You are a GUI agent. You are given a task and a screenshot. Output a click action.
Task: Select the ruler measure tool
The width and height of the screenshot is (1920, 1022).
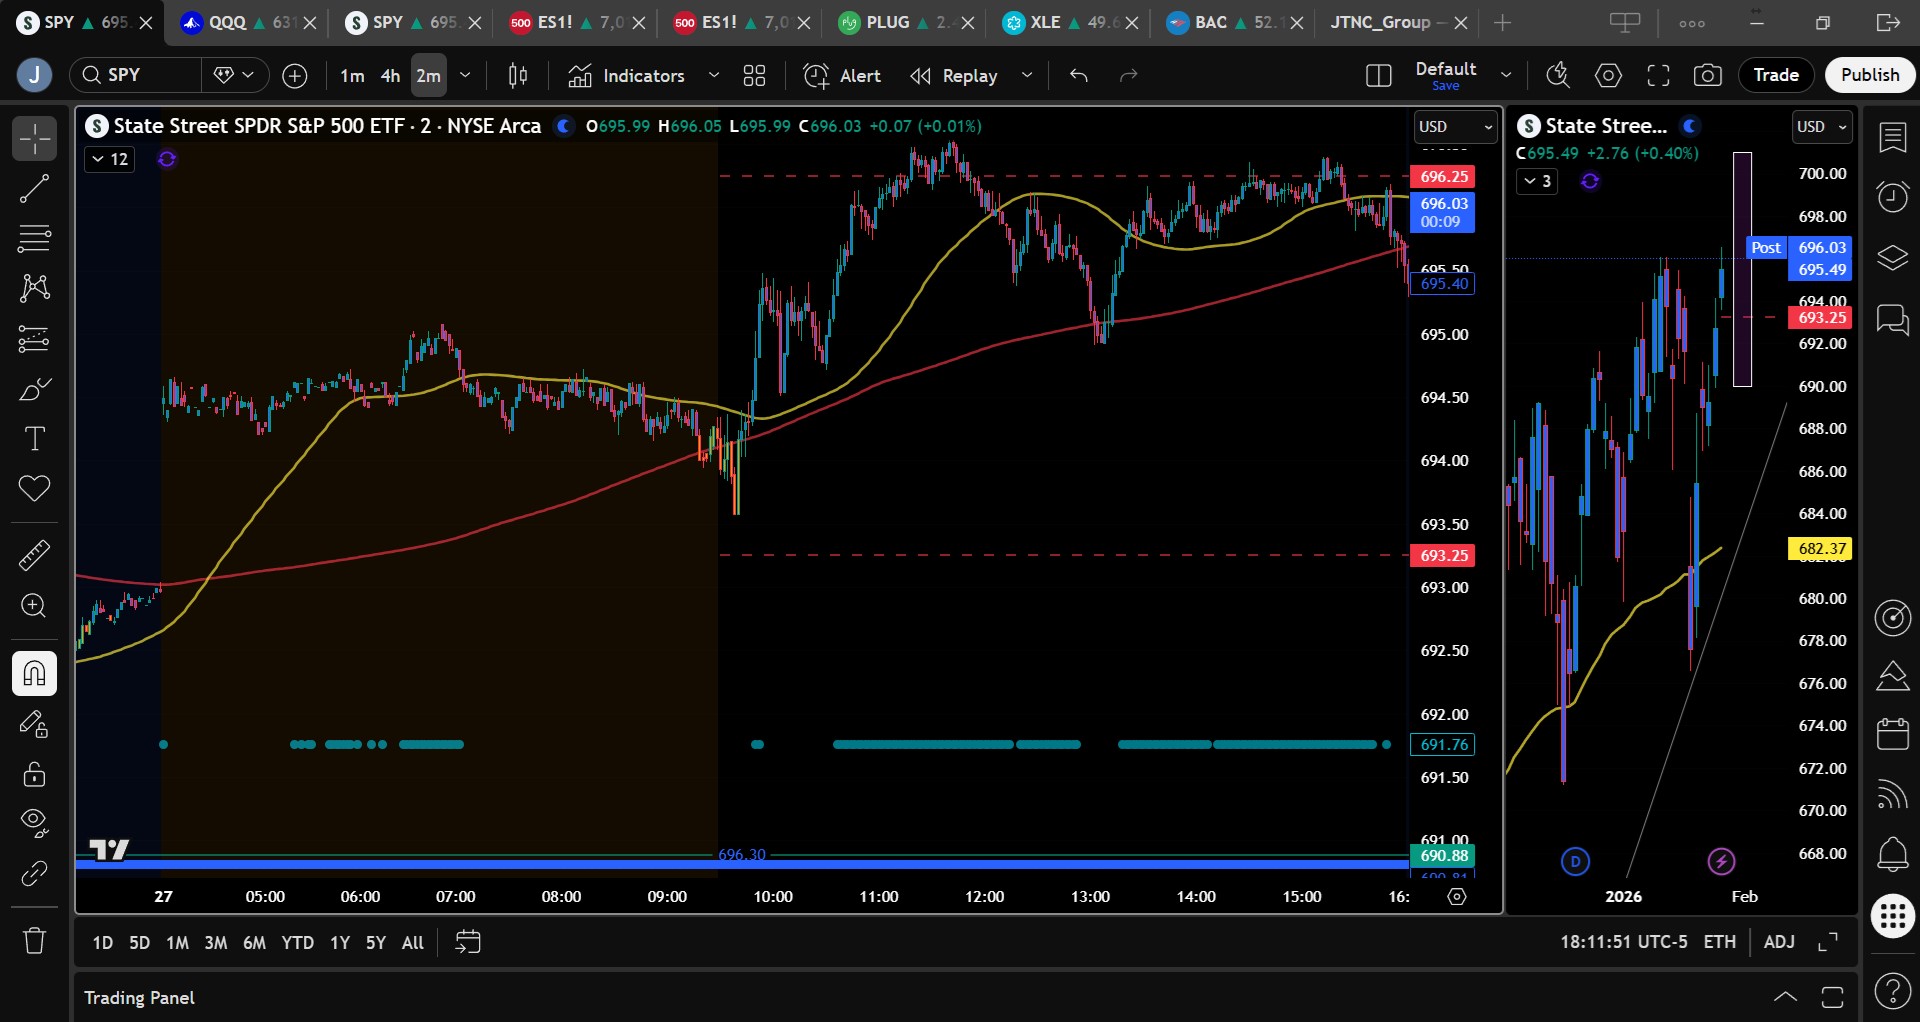34,555
